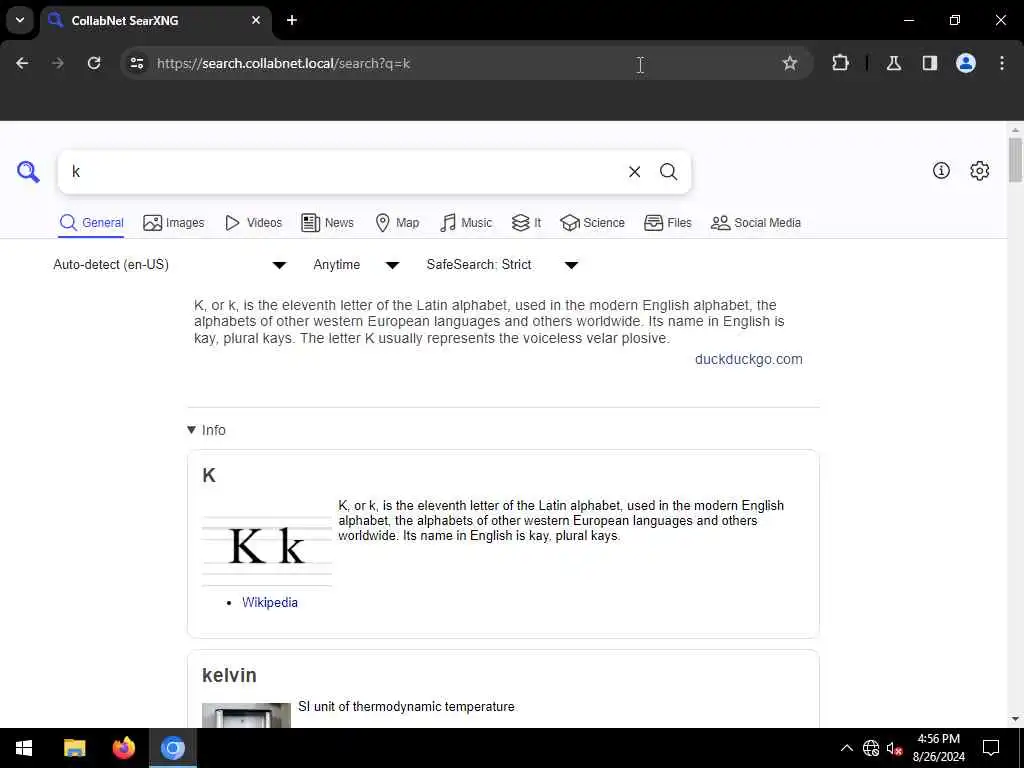1024x768 pixels.
Task: Click the browser address bar URL
Action: point(283,63)
